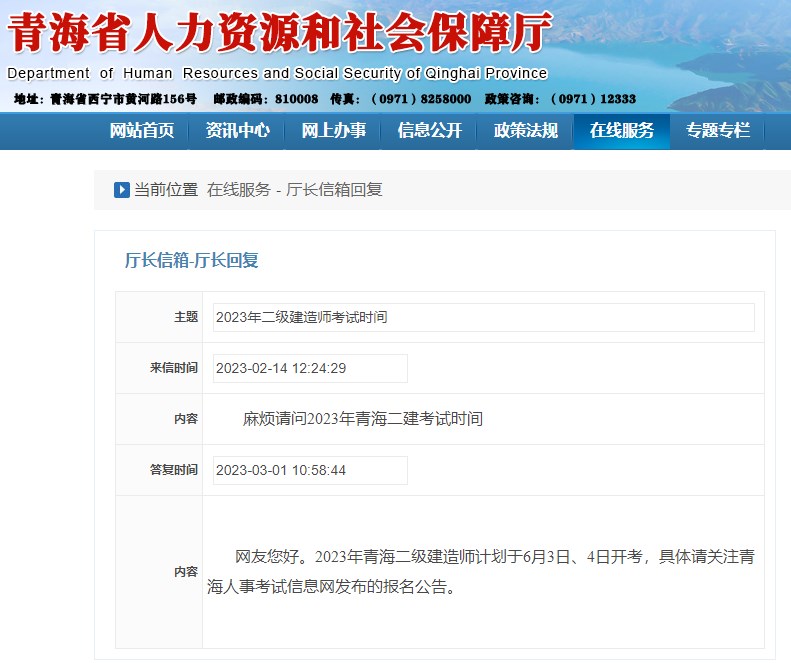Viewport: 791px width, 663px height.
Task: Click the 主题 field with 2023年二级建造师考试时间
Action: (483, 317)
